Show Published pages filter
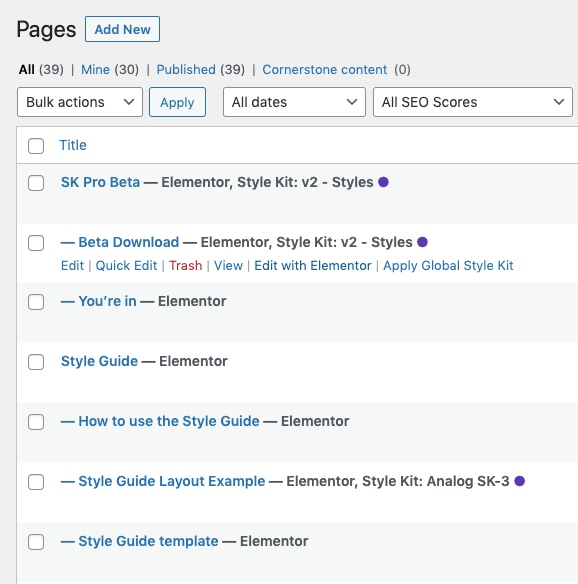The image size is (578, 584). tap(186, 70)
